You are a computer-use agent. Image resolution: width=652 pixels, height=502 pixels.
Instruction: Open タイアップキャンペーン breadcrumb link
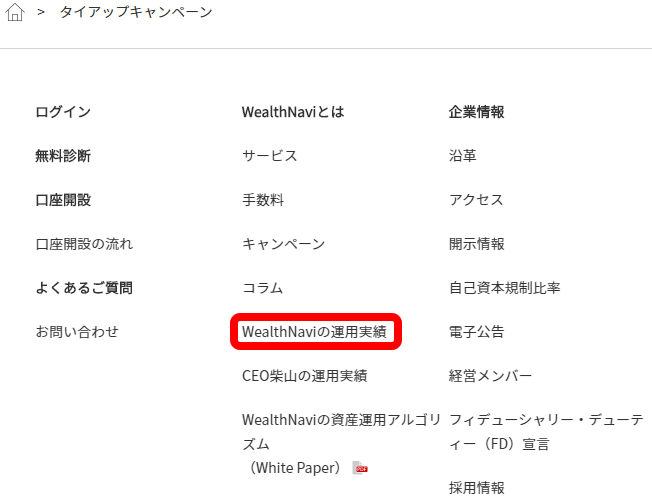click(136, 12)
